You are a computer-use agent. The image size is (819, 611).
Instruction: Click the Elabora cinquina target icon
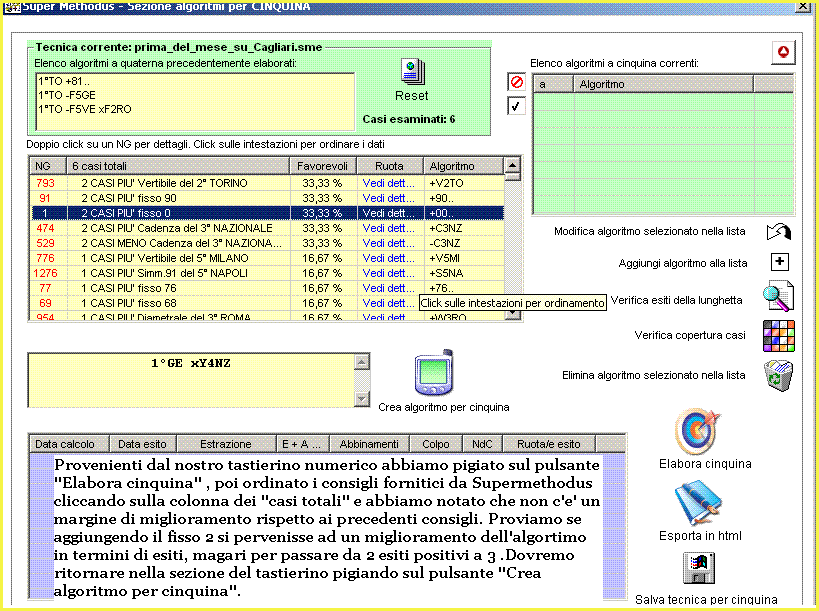tap(697, 431)
